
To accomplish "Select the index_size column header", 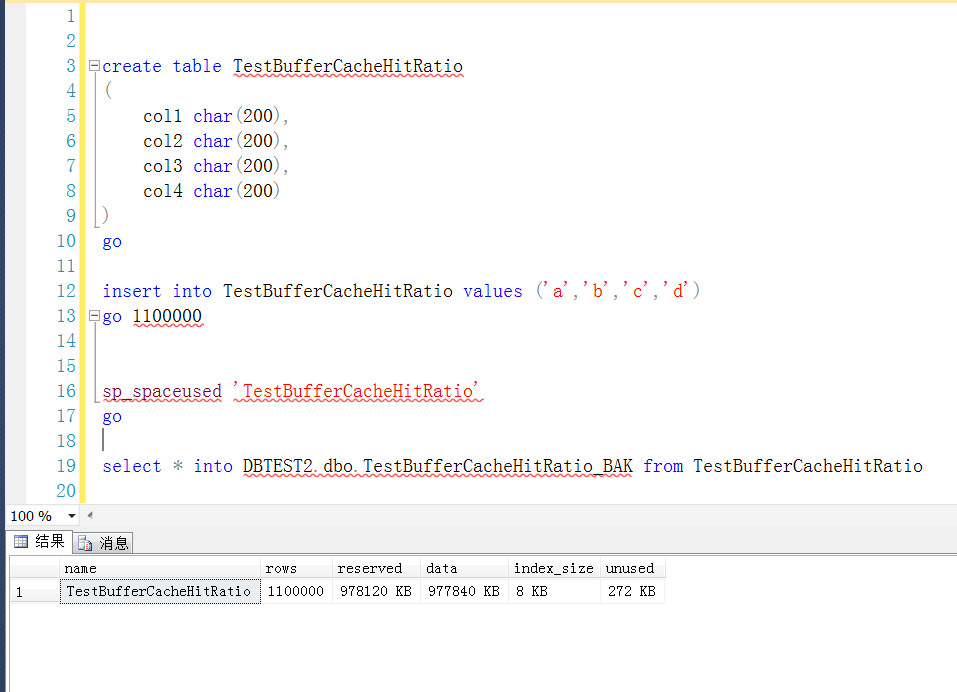I will point(555,568).
